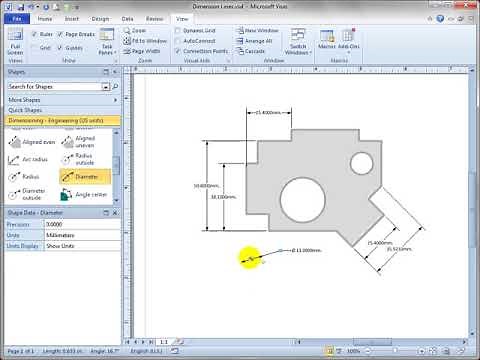
Task: Adjust the zoom slider in the status bar
Action: pos(395,351)
